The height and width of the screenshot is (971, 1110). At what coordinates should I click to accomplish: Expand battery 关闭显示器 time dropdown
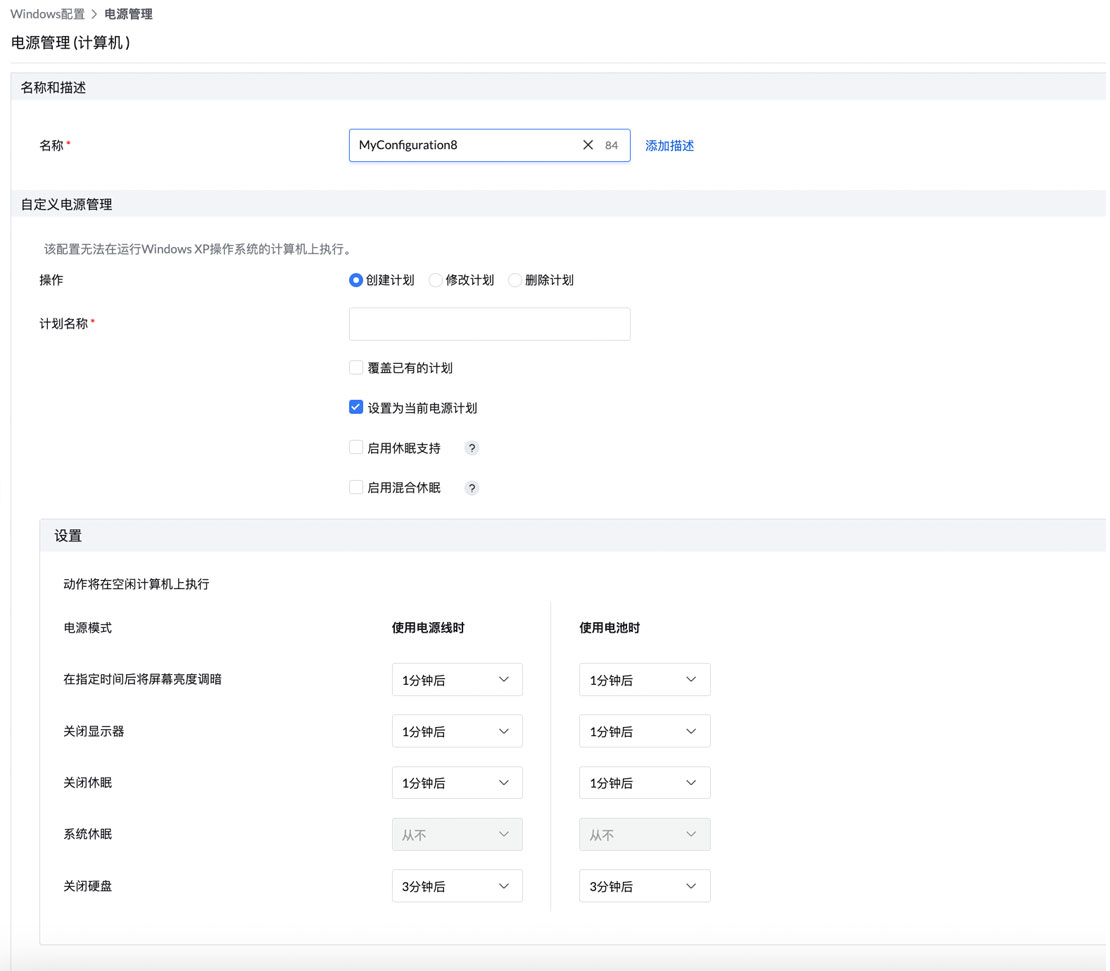tap(644, 731)
